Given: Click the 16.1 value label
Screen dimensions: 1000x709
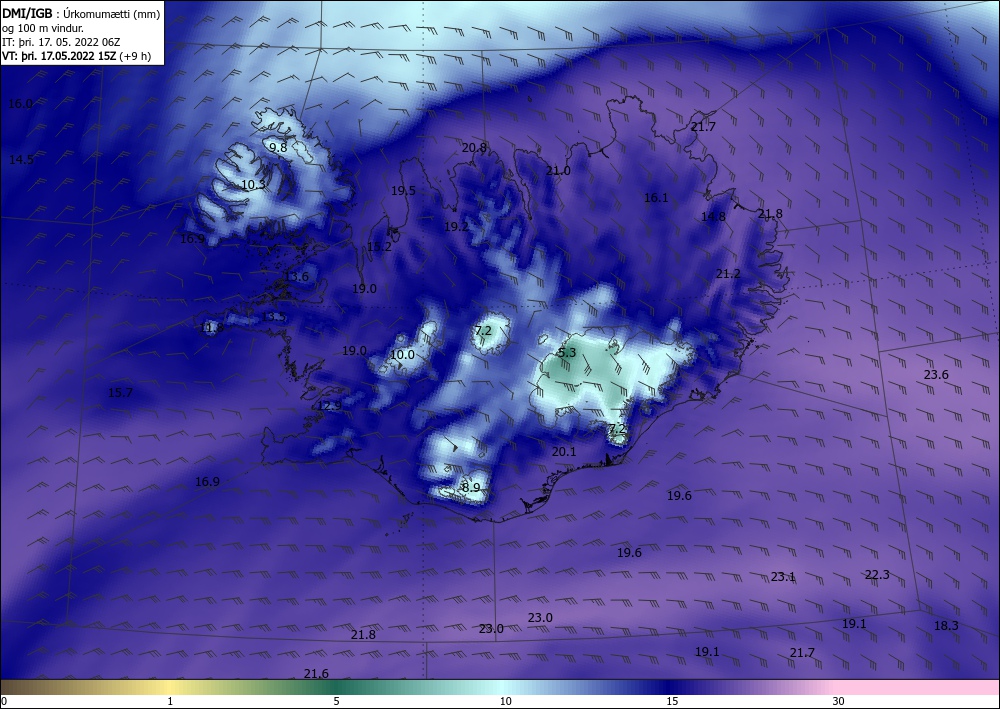Looking at the screenshot, I should 656,198.
